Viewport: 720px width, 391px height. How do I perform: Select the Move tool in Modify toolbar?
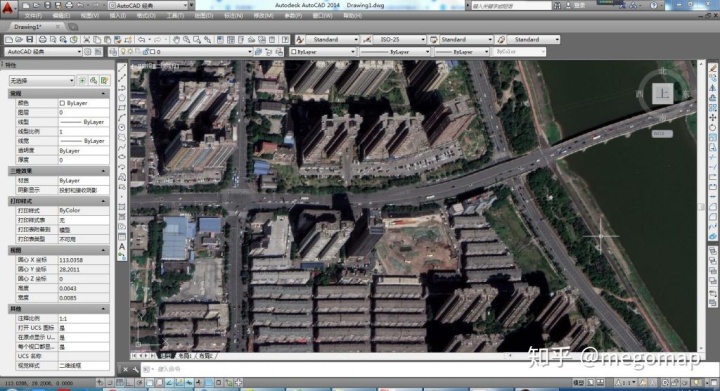click(x=713, y=117)
